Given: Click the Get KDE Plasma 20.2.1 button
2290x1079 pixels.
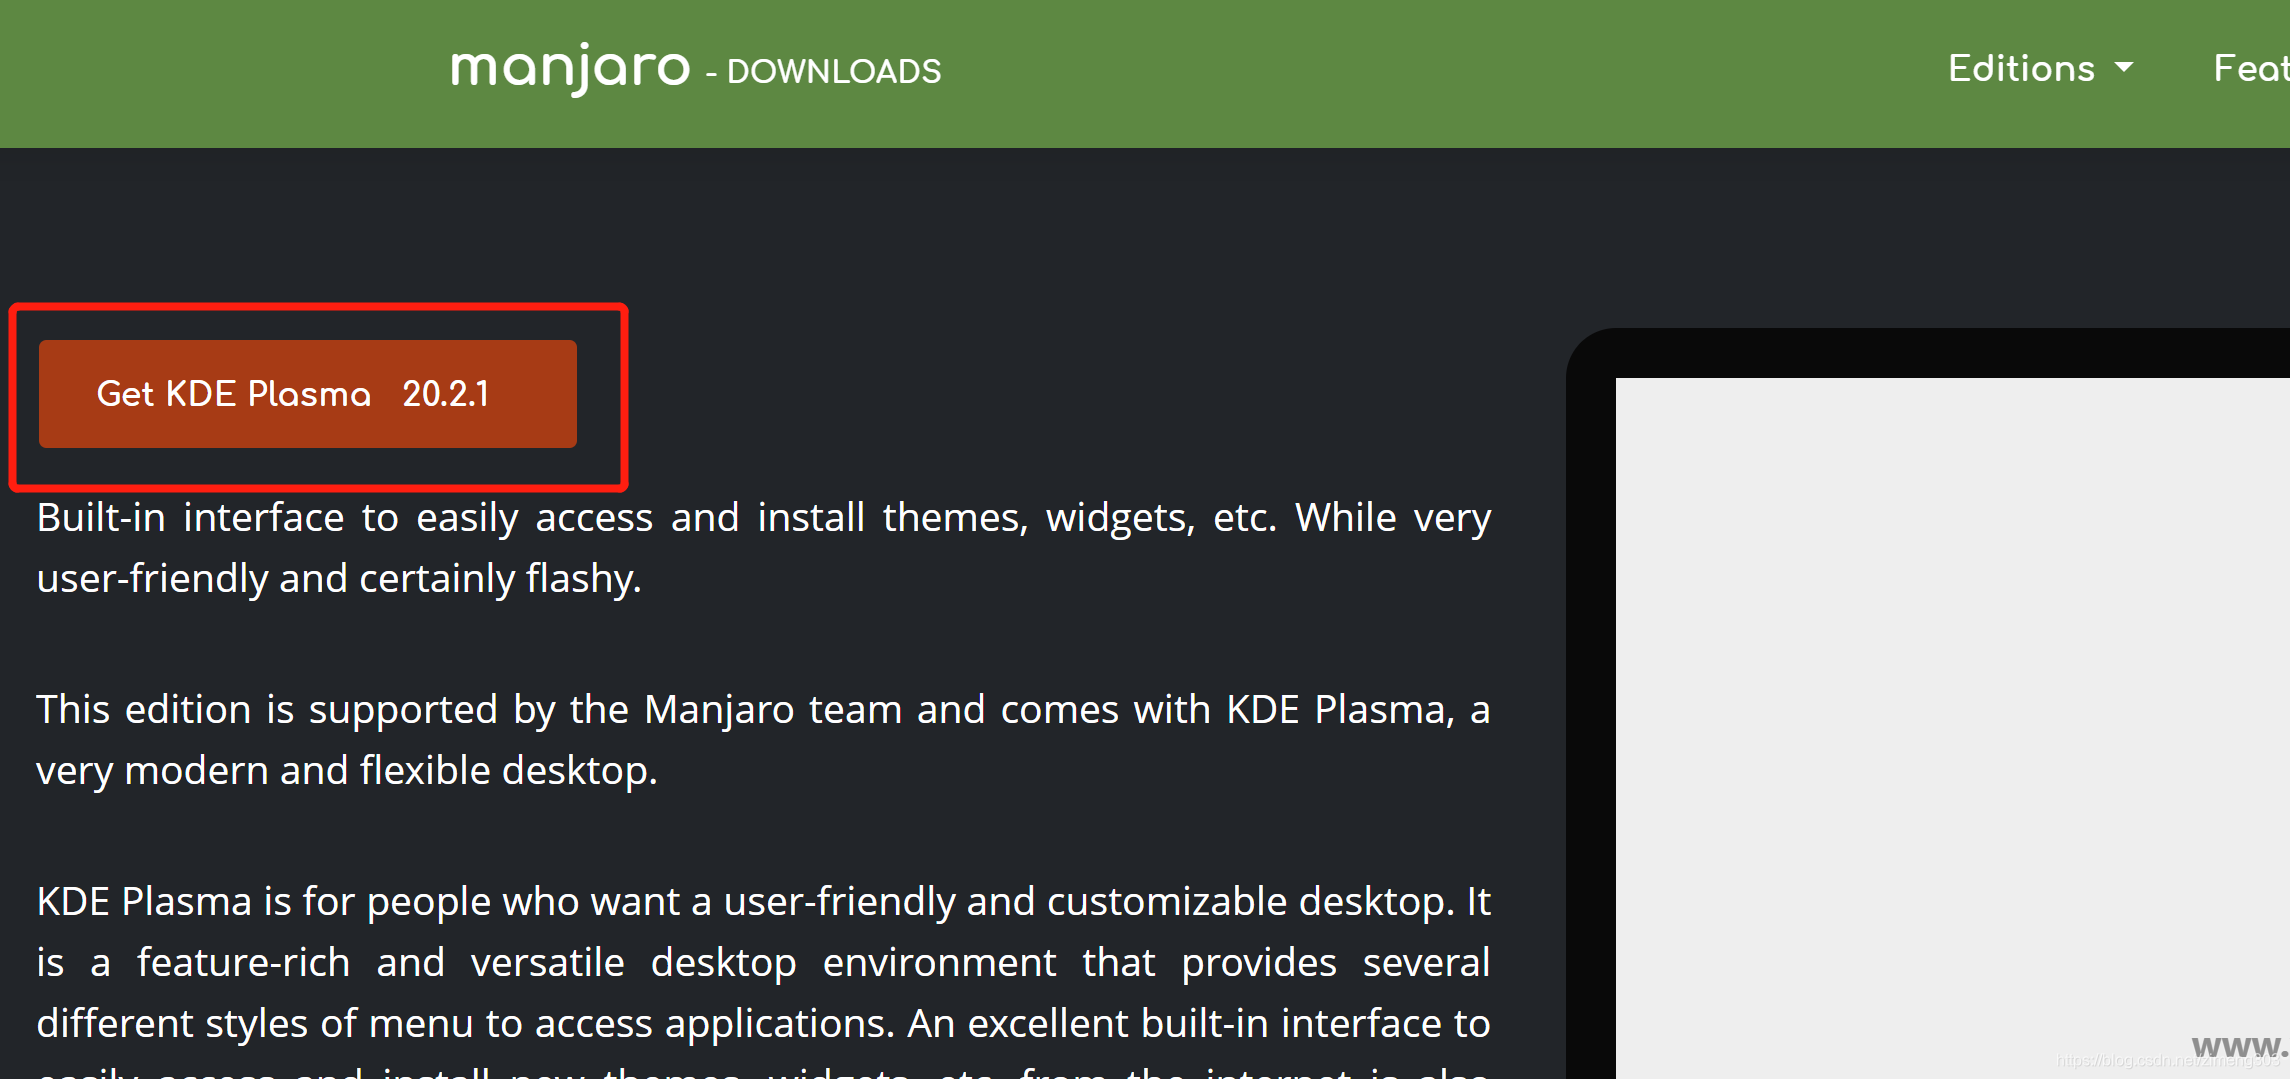Looking at the screenshot, I should coord(308,394).
